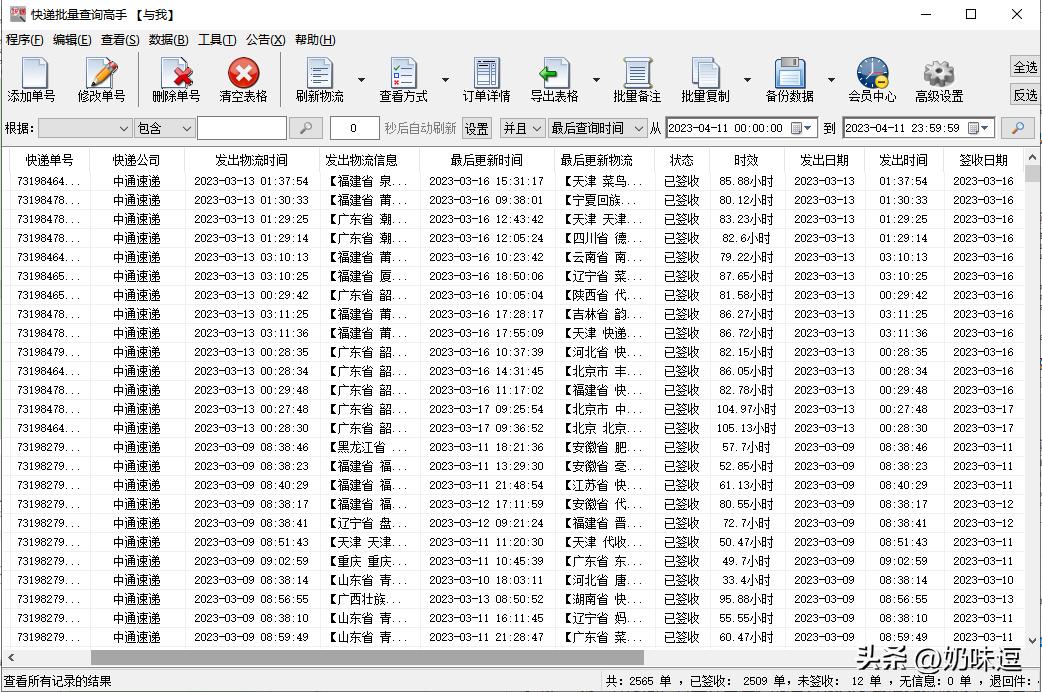Click the 删除单号 delete number icon
The image size is (1042, 692).
177,78
